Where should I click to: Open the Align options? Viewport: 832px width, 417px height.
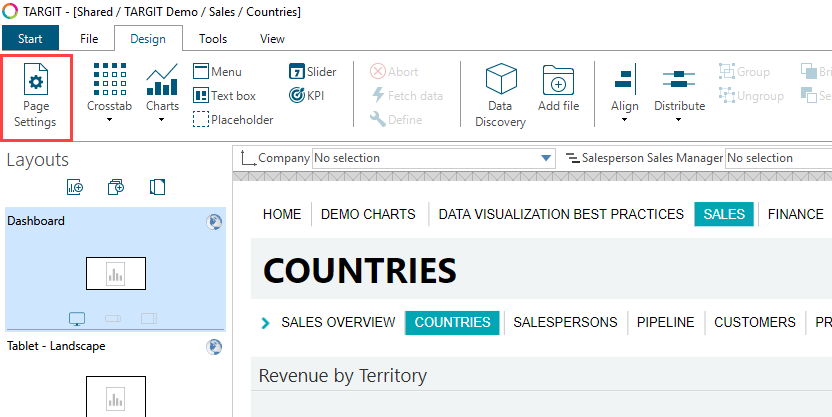tap(625, 88)
